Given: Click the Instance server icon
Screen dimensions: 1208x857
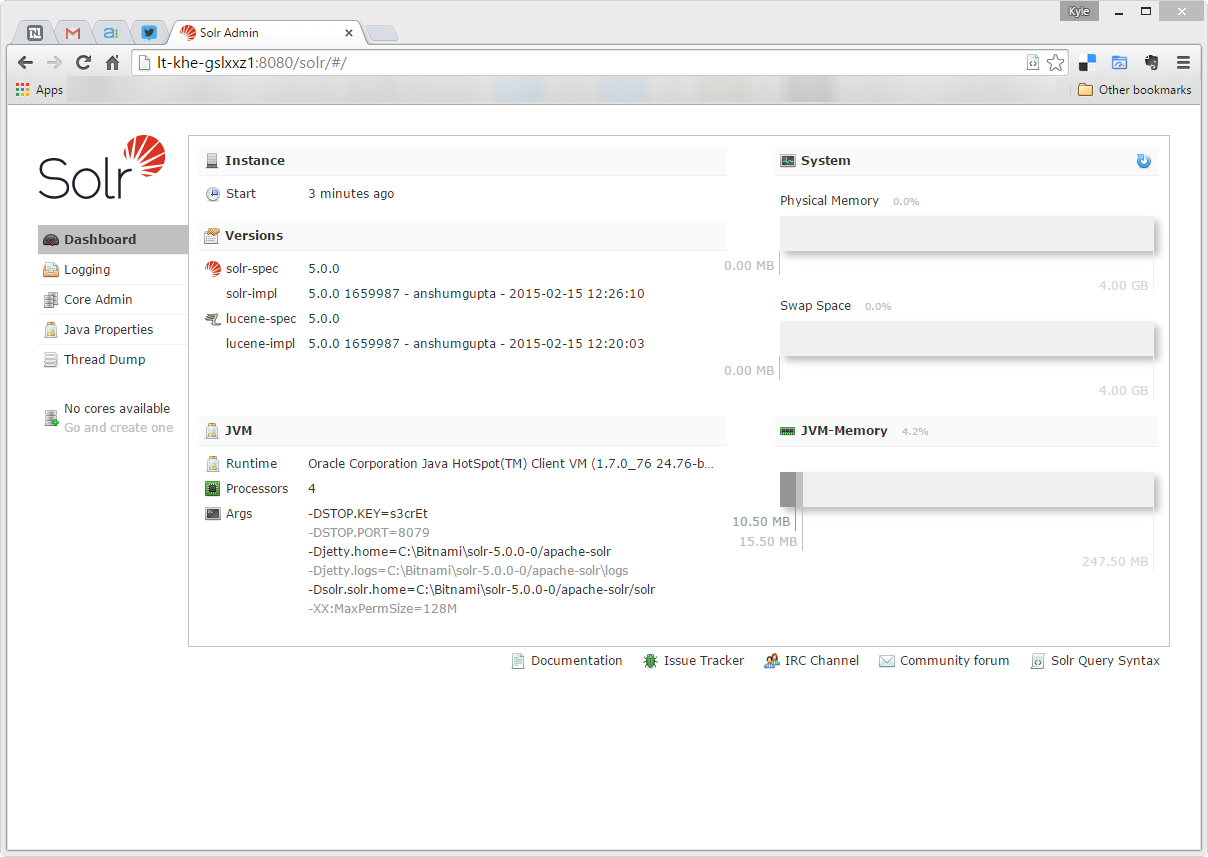Looking at the screenshot, I should 212,161.
